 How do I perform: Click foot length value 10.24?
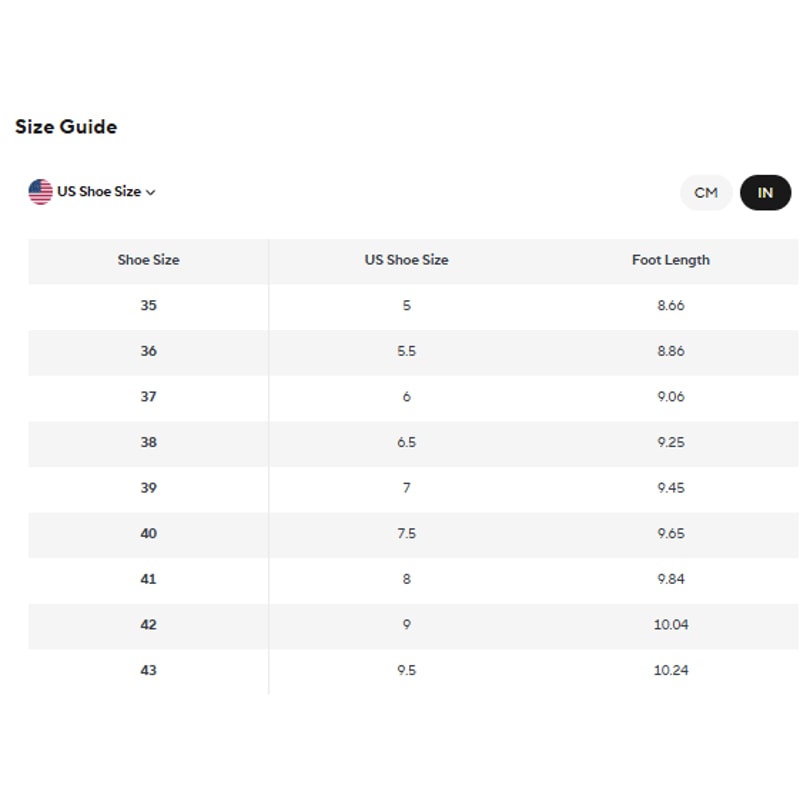670,670
